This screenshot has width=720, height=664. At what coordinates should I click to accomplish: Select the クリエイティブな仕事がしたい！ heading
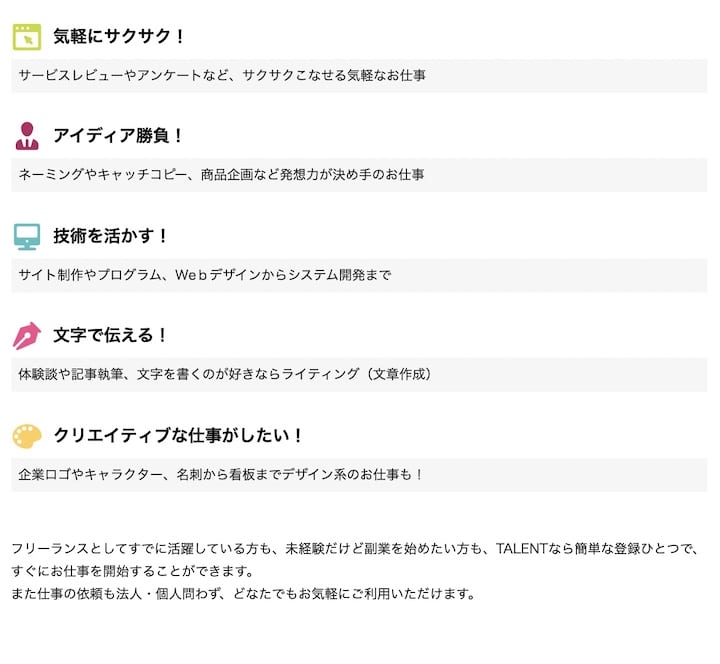coord(179,436)
